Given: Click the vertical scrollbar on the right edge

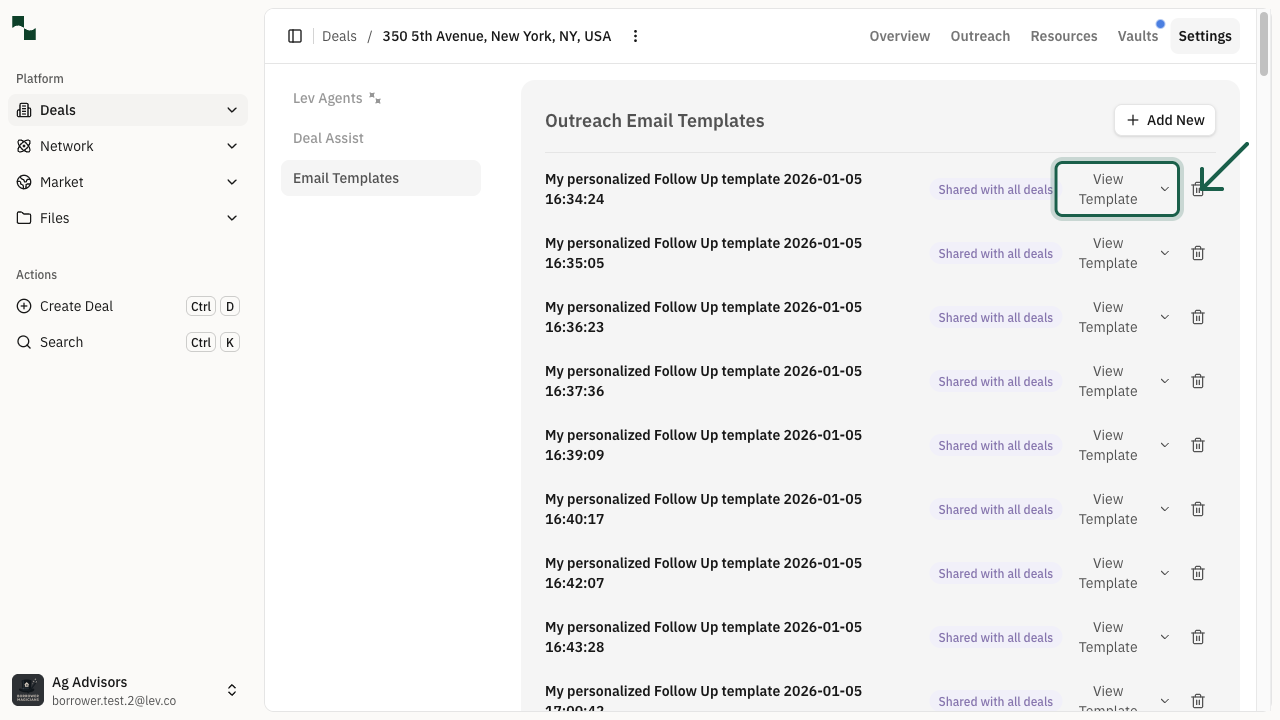Looking at the screenshot, I should (1262, 45).
